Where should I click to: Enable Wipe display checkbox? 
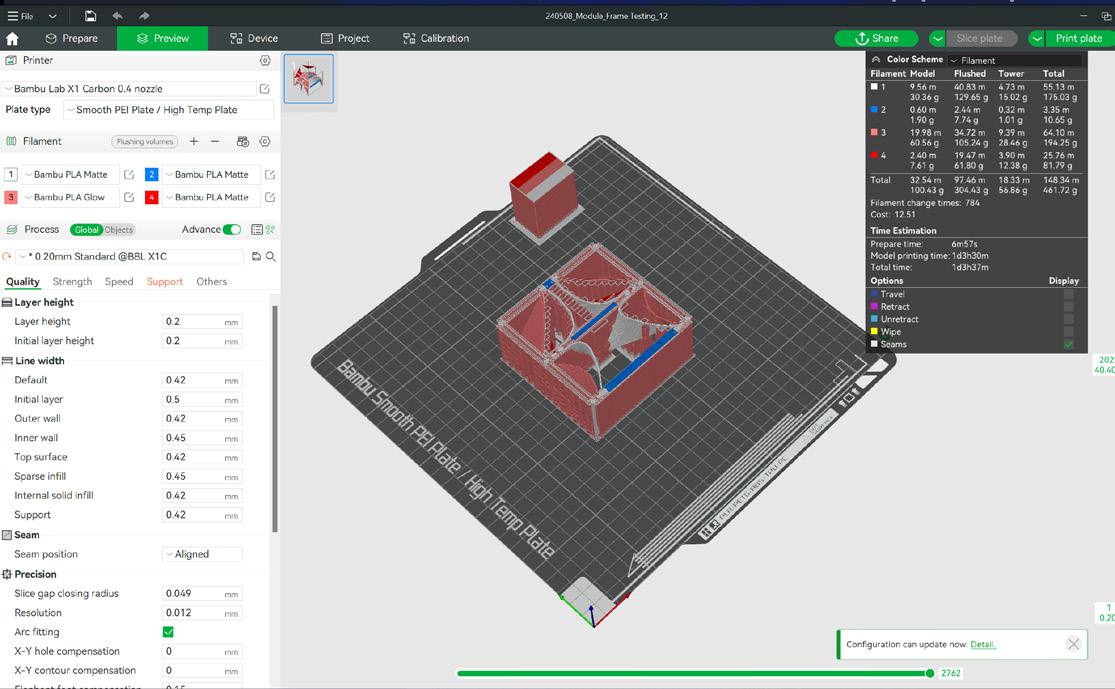point(1068,331)
